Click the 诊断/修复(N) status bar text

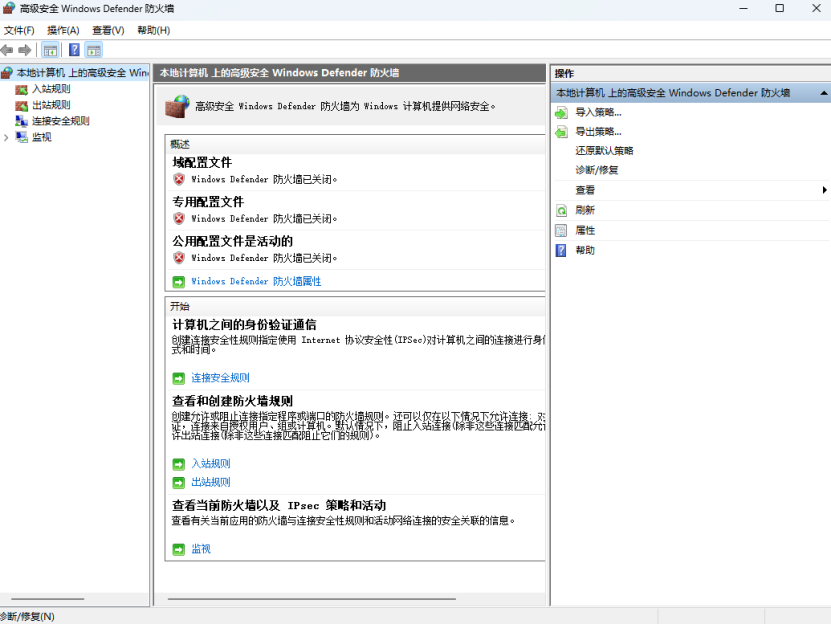27,617
